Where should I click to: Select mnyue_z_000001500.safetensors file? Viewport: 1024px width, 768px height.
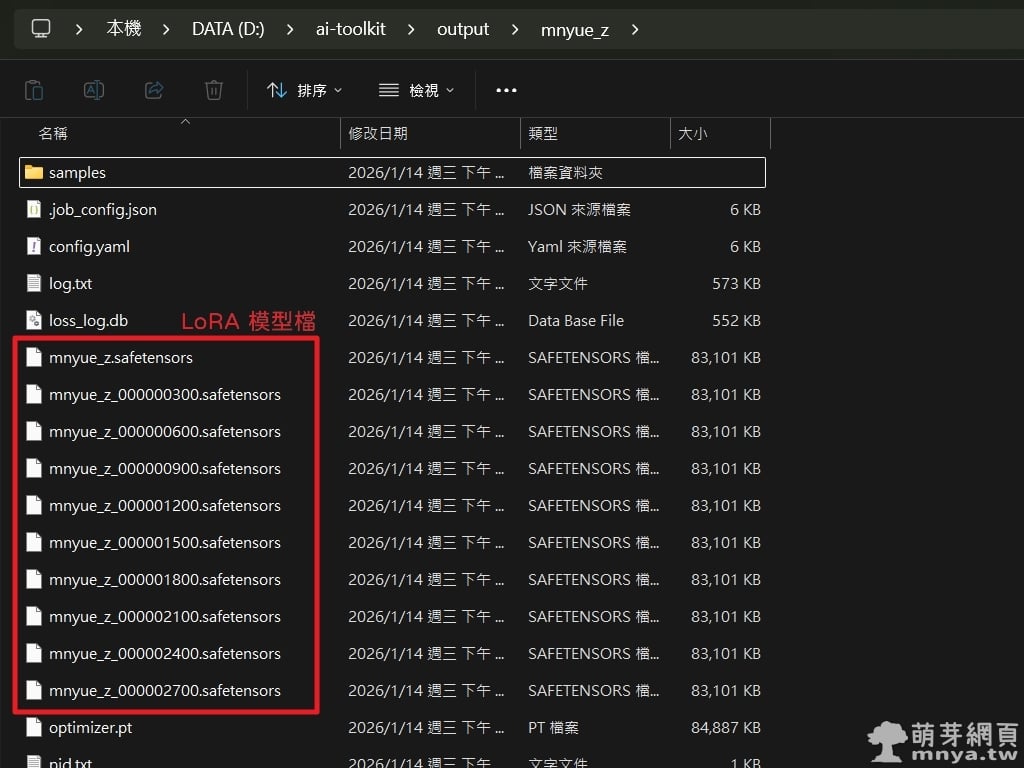point(164,542)
